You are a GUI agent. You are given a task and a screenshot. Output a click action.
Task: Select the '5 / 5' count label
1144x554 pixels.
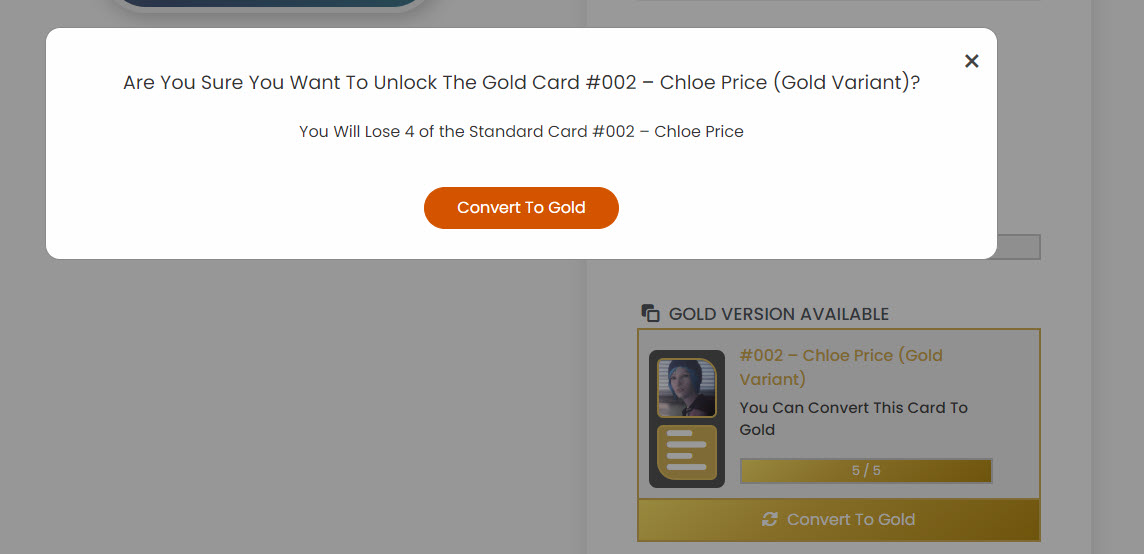click(866, 471)
